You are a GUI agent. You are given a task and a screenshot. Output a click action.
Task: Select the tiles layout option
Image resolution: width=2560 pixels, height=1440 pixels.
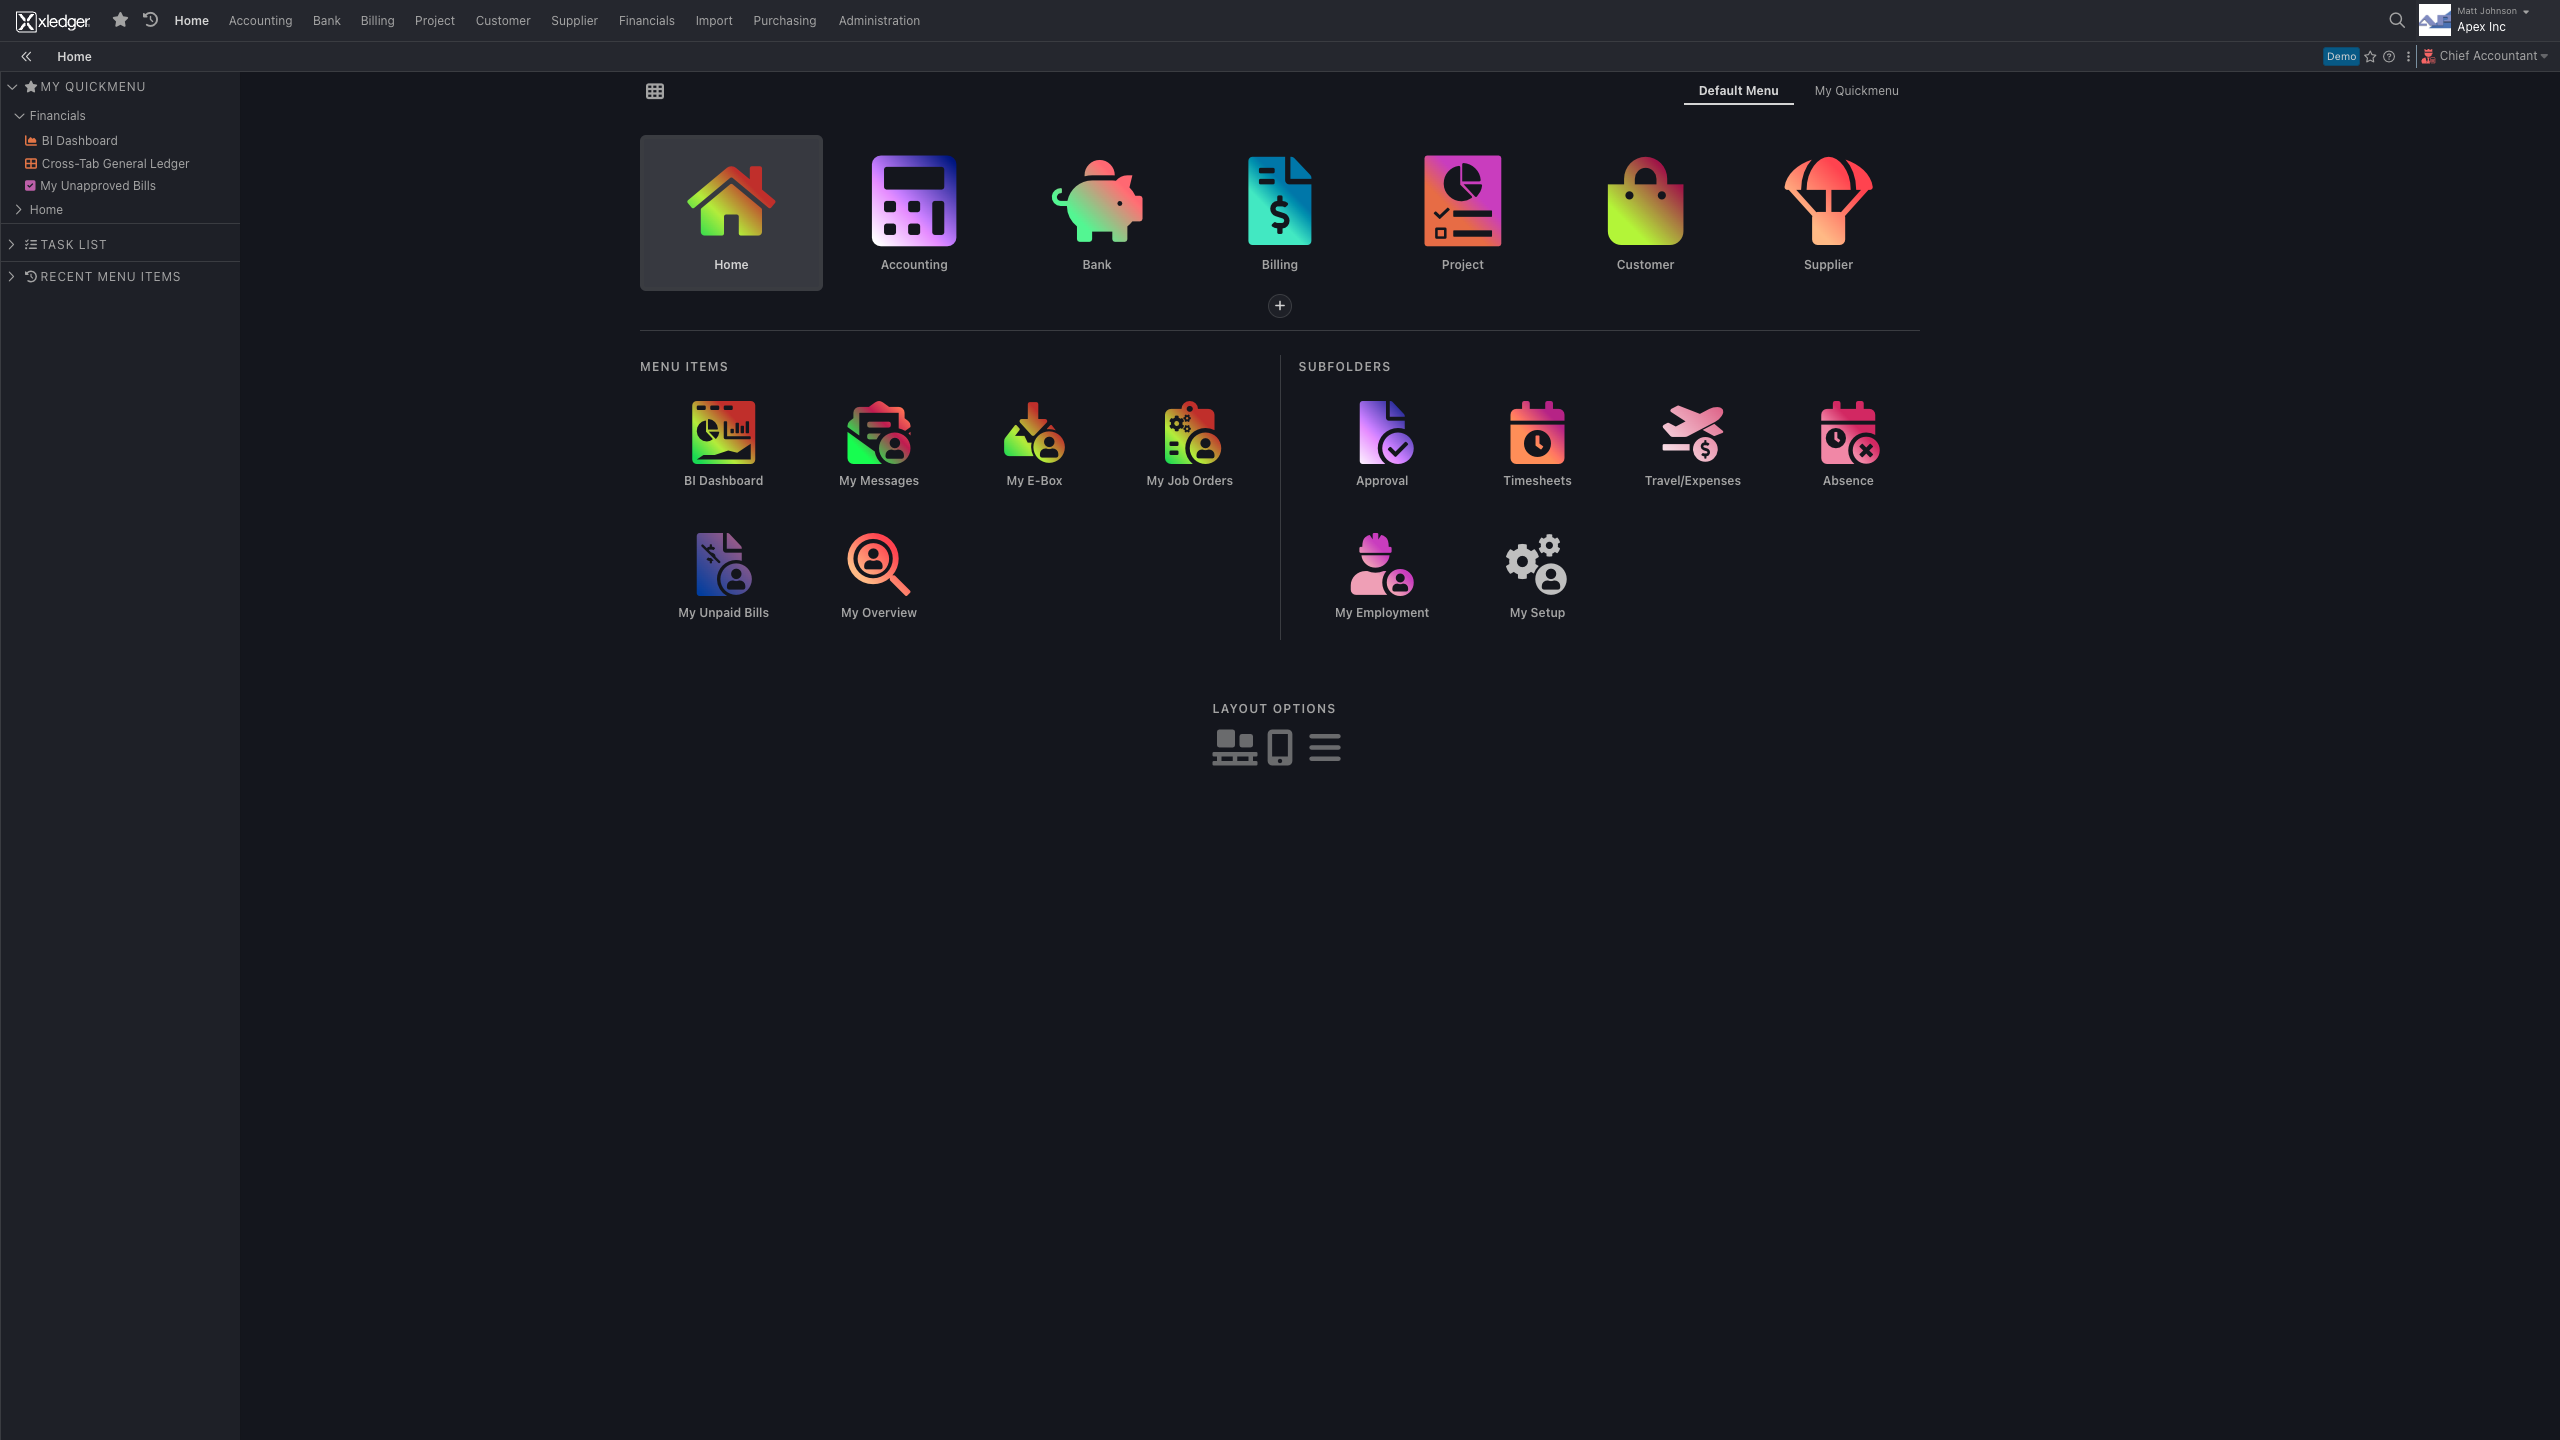pyautogui.click(x=1234, y=747)
